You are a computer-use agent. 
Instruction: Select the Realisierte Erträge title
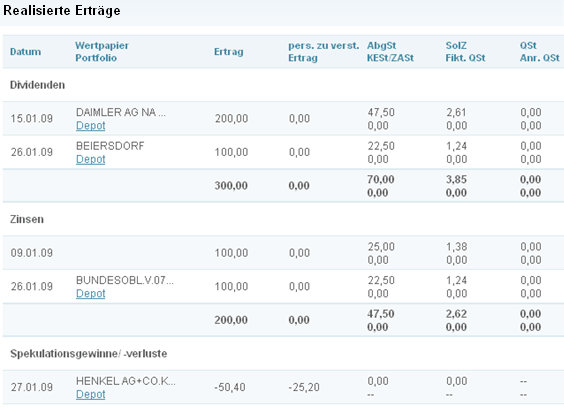[x=62, y=10]
